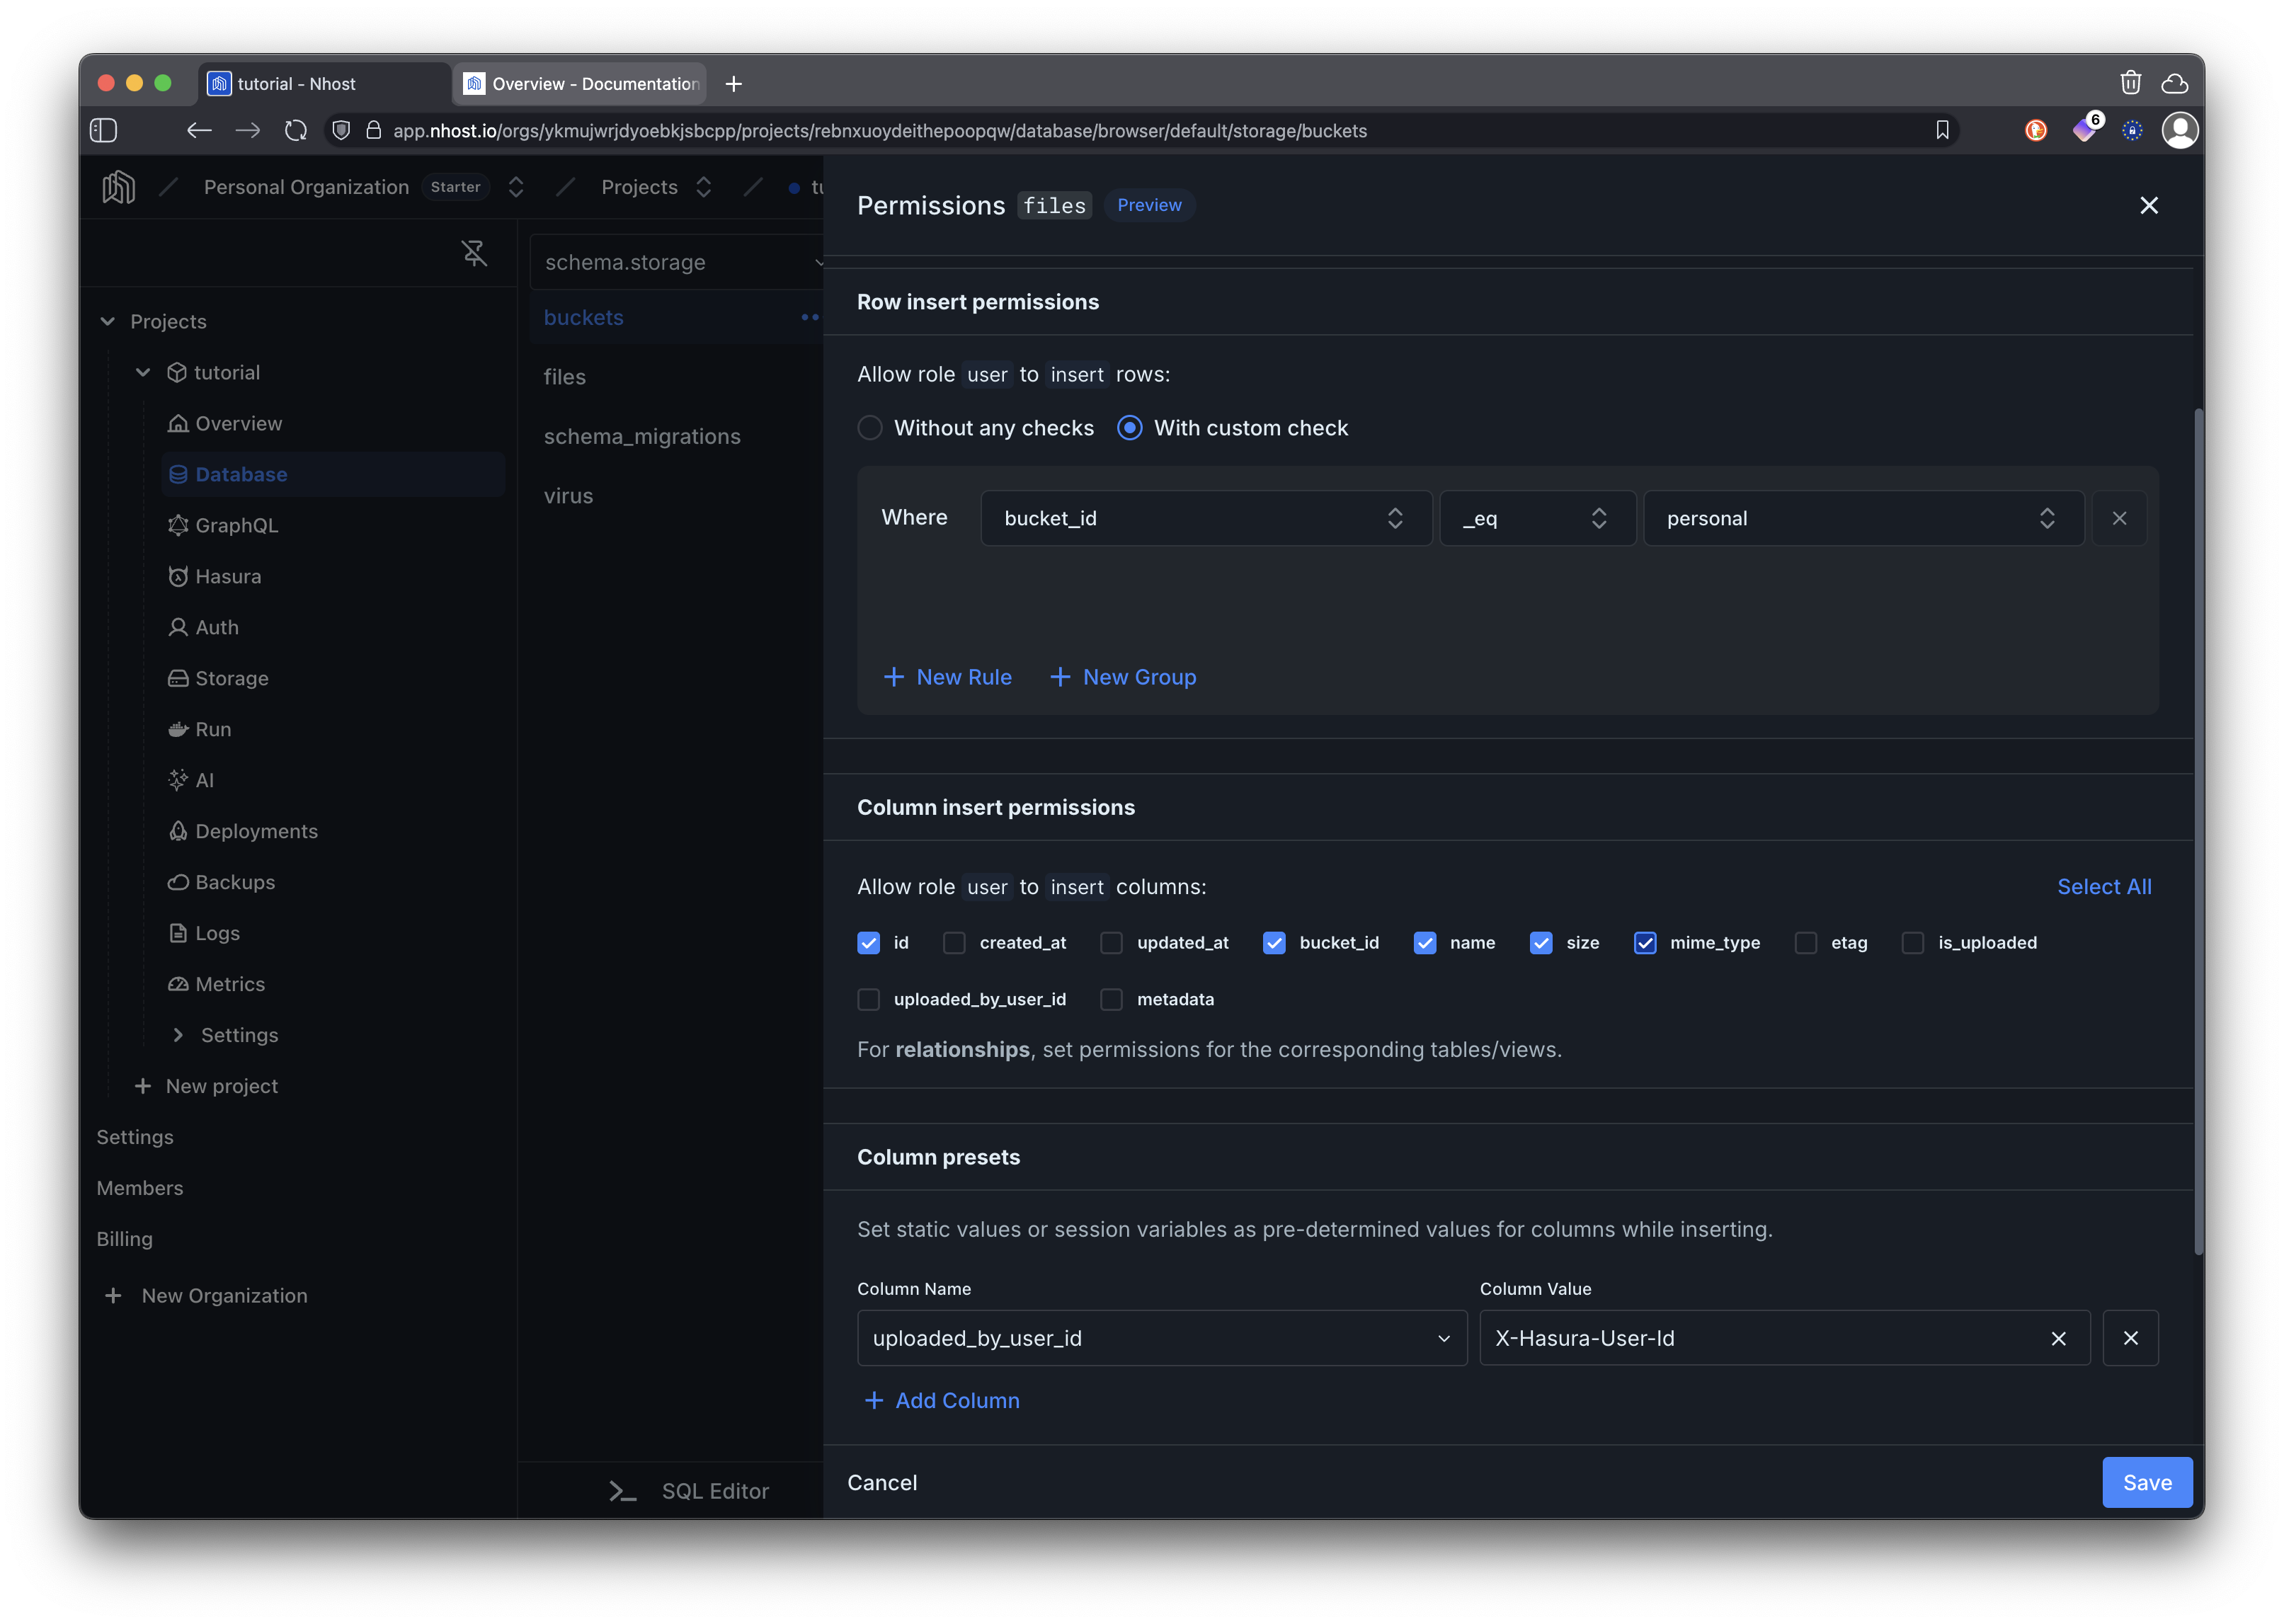The width and height of the screenshot is (2284, 1624).
Task: Open the Deployments panel
Action: pyautogui.click(x=256, y=831)
